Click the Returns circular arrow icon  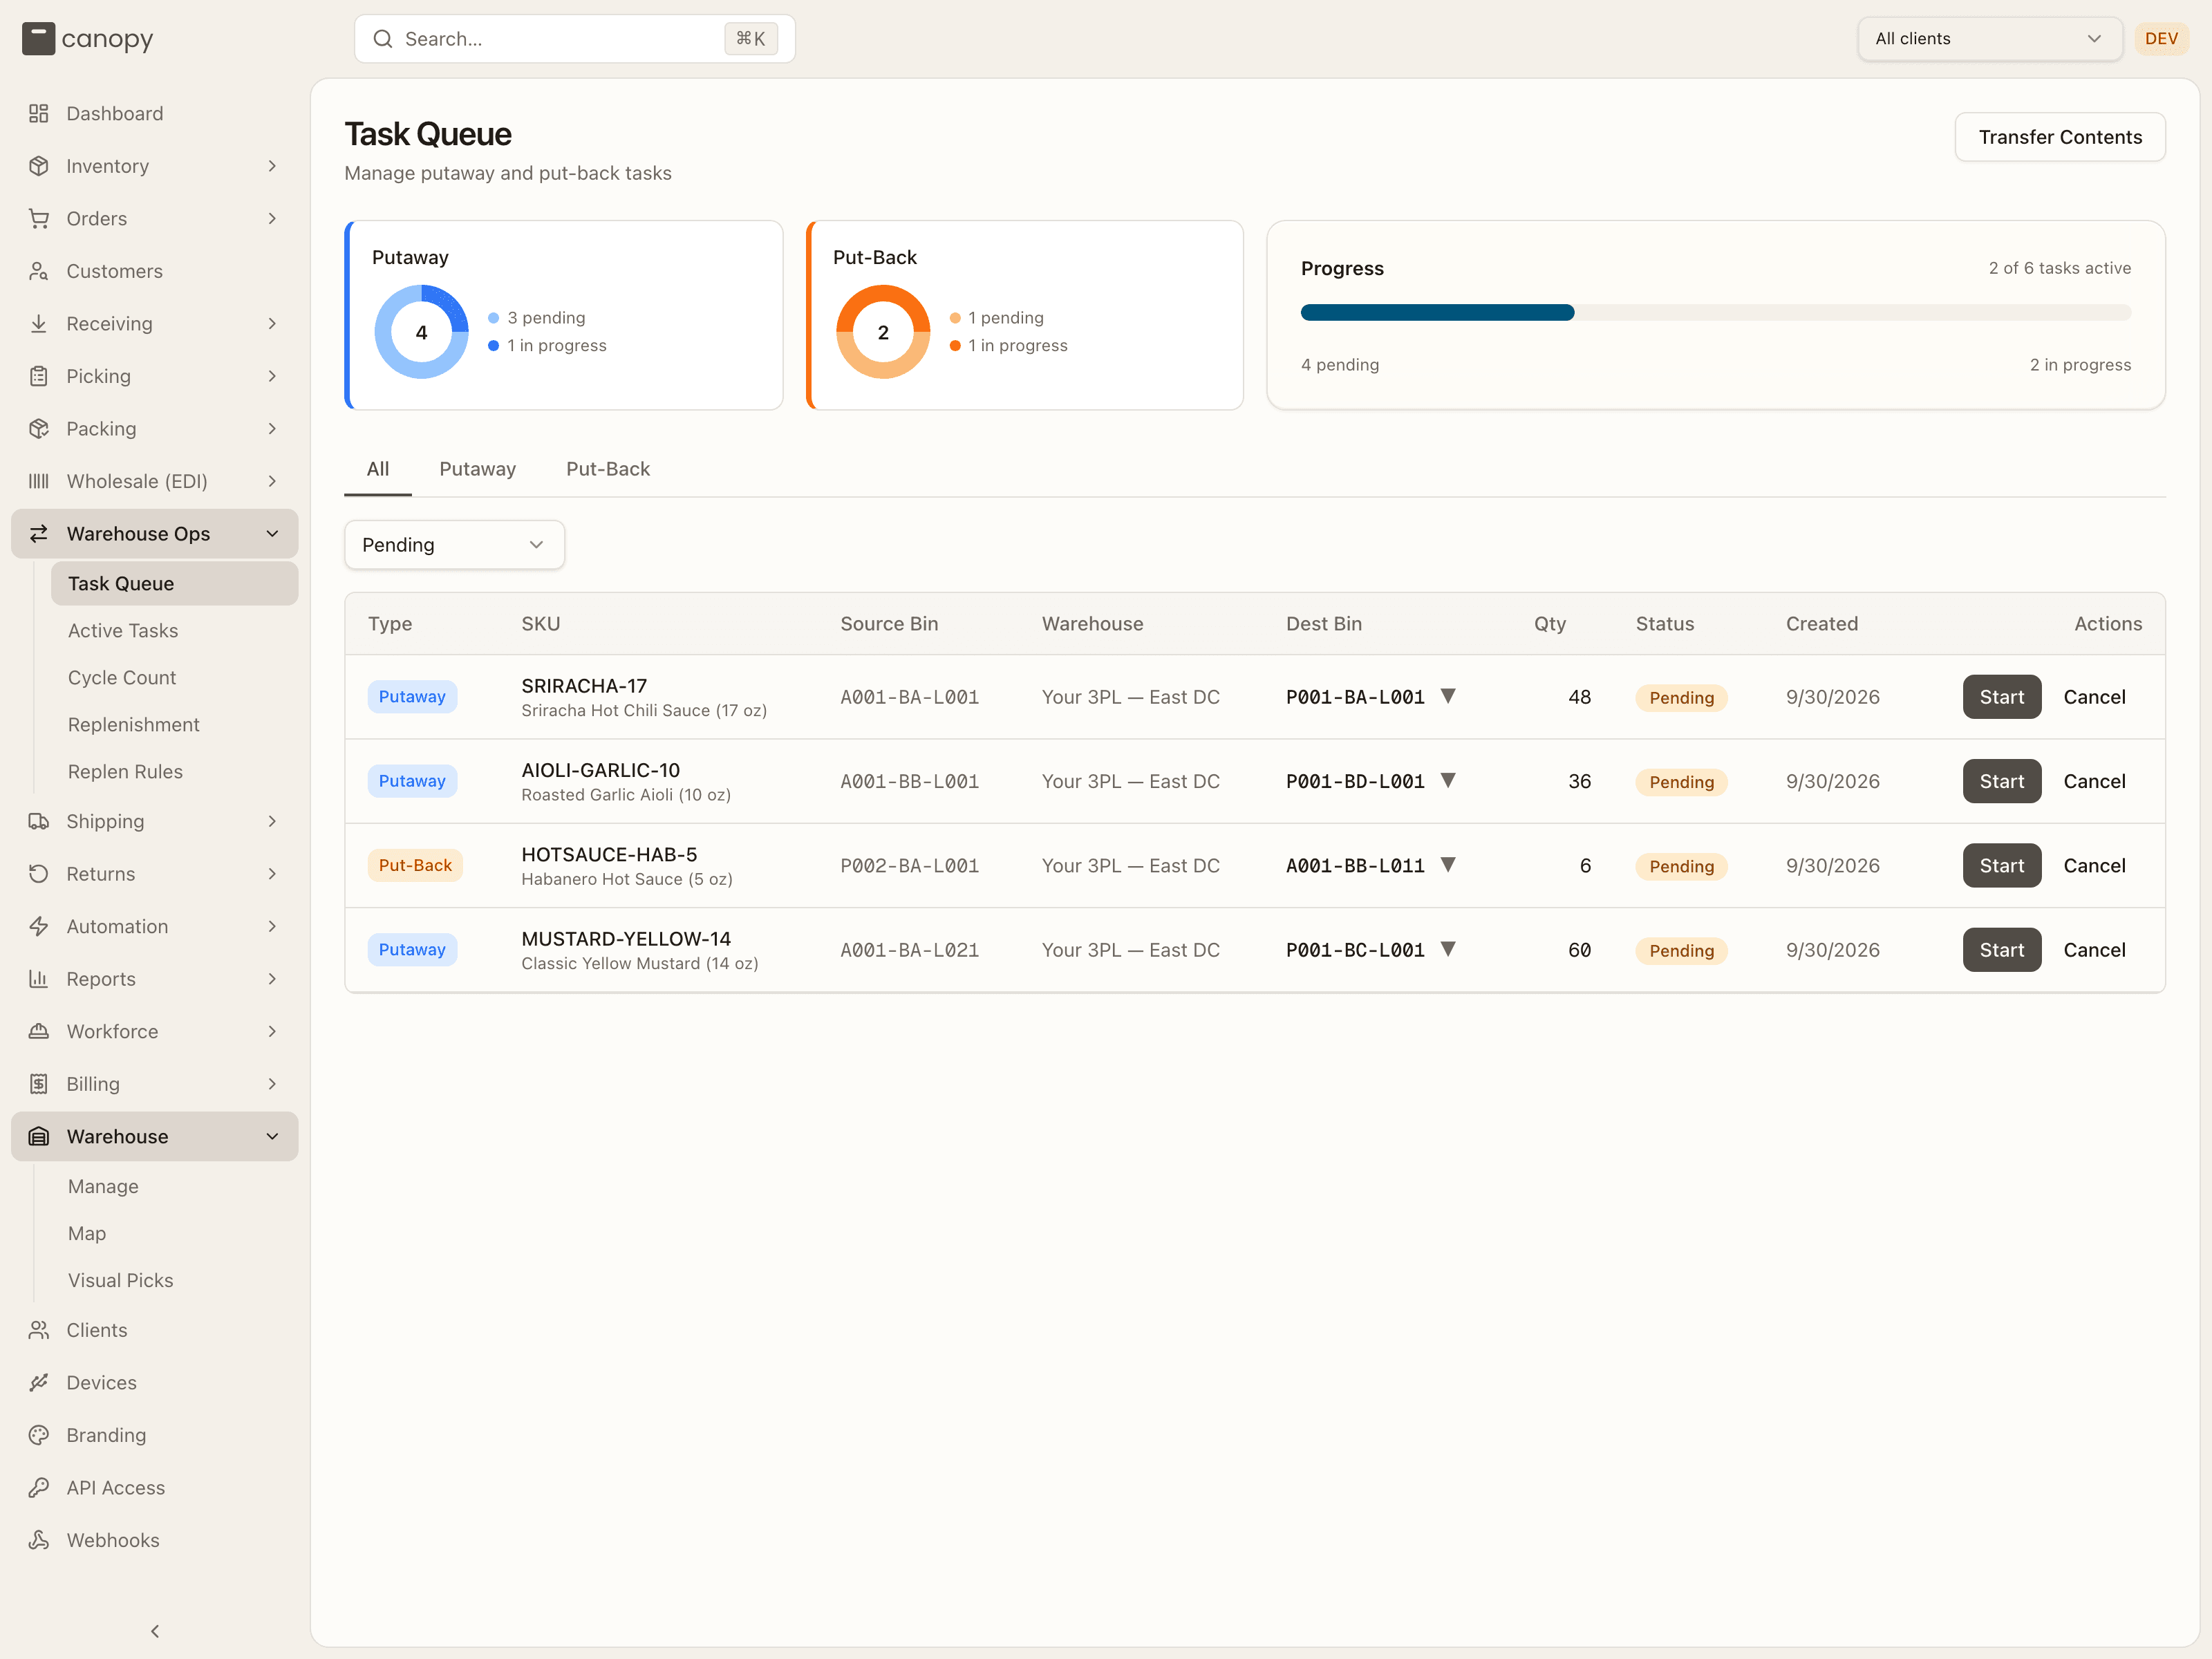tap(39, 873)
